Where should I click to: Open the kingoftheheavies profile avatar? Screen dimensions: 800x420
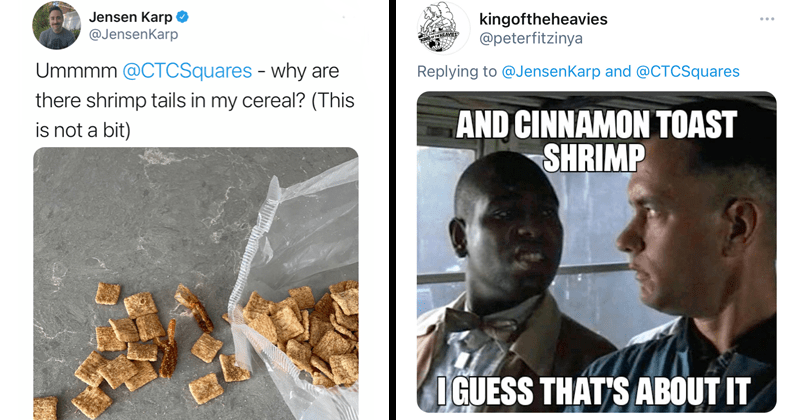tap(441, 28)
